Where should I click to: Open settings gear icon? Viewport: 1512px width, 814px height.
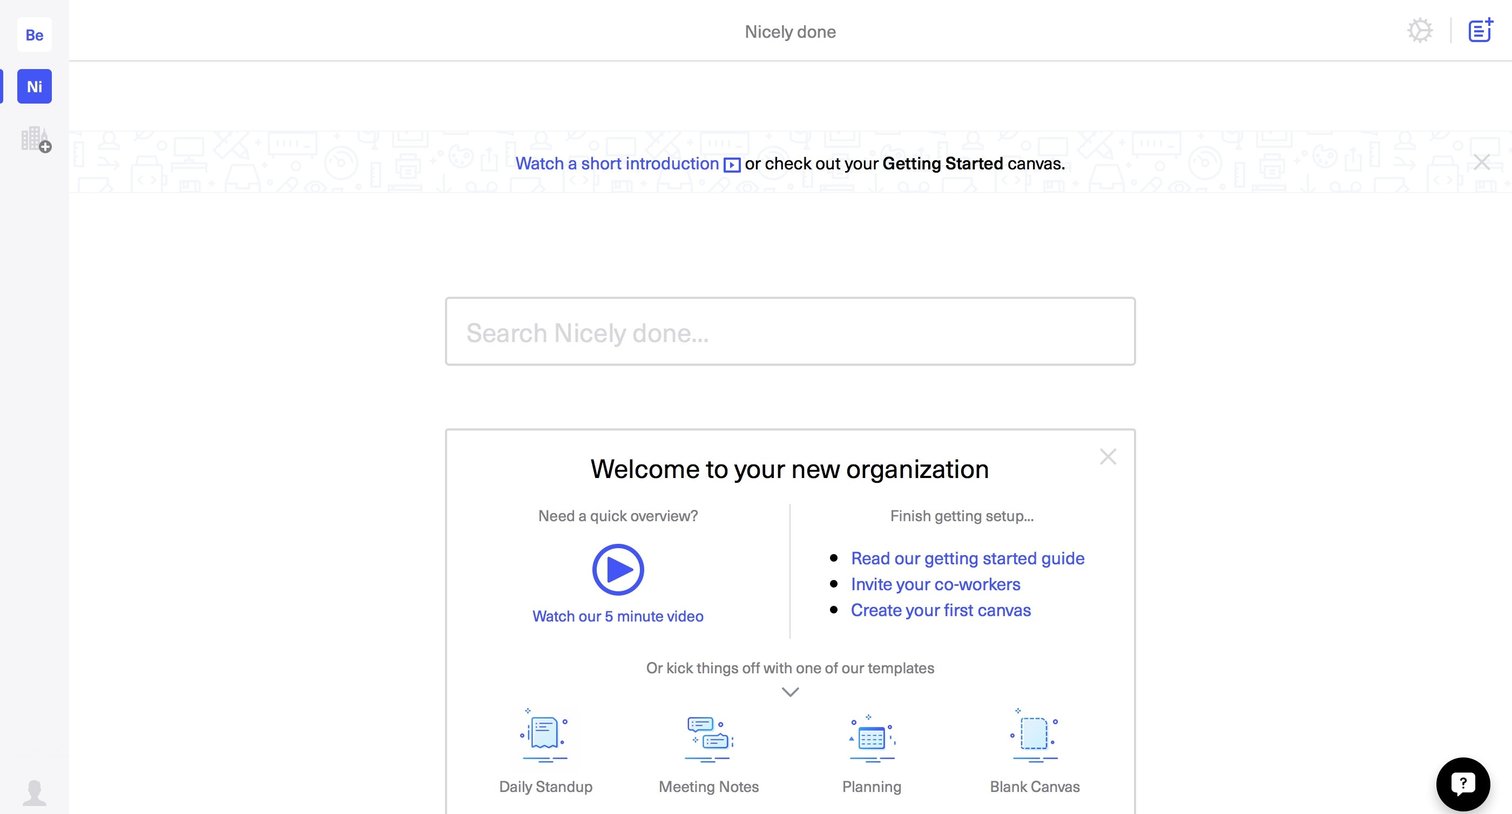click(x=1420, y=30)
